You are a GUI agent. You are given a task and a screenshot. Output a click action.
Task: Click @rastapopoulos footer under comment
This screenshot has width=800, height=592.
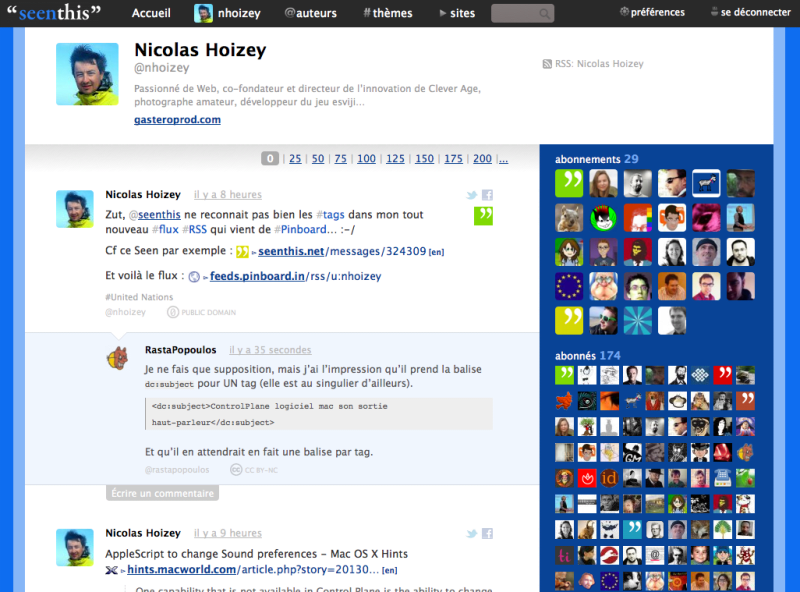[x=177, y=470]
